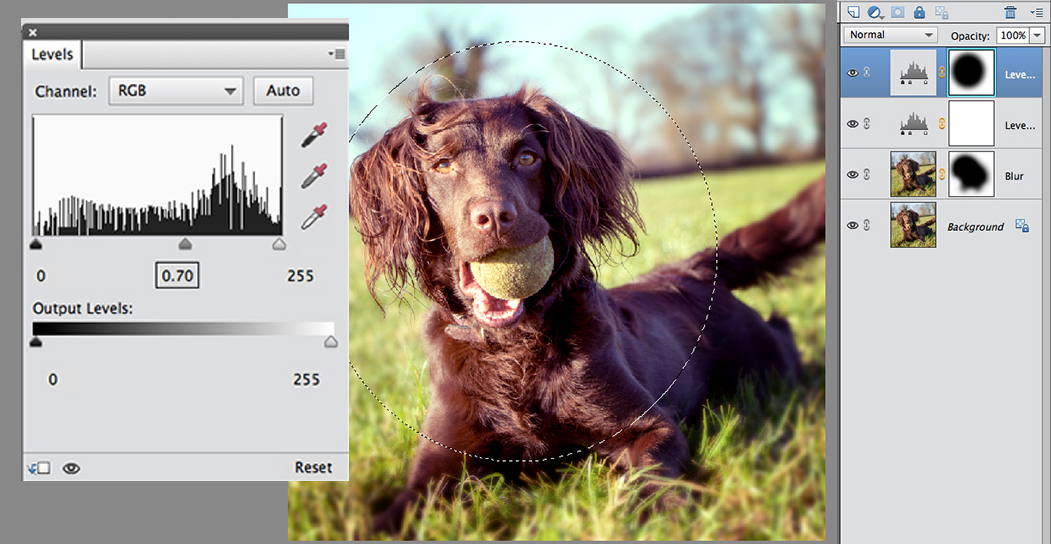Click the chain link of second Levels layer
Viewport: 1051px width, 544px height.
pos(942,123)
